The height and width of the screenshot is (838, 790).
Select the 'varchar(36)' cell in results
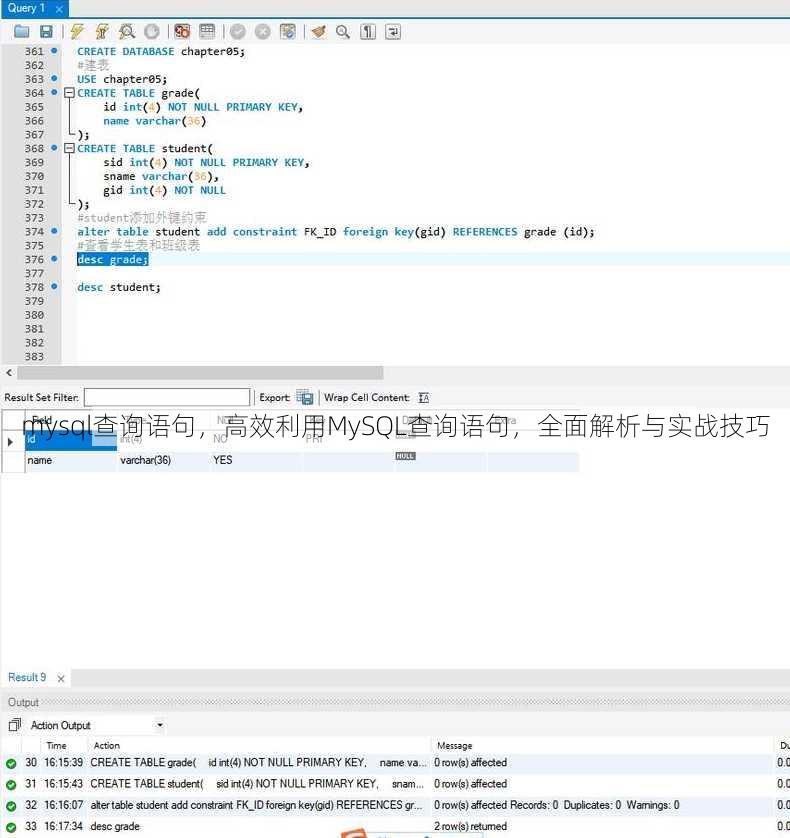[164, 460]
